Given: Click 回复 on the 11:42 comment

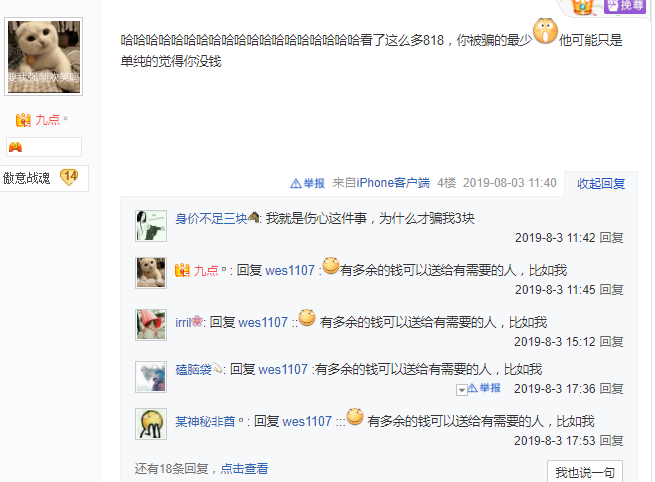Looking at the screenshot, I should [x=612, y=238].
